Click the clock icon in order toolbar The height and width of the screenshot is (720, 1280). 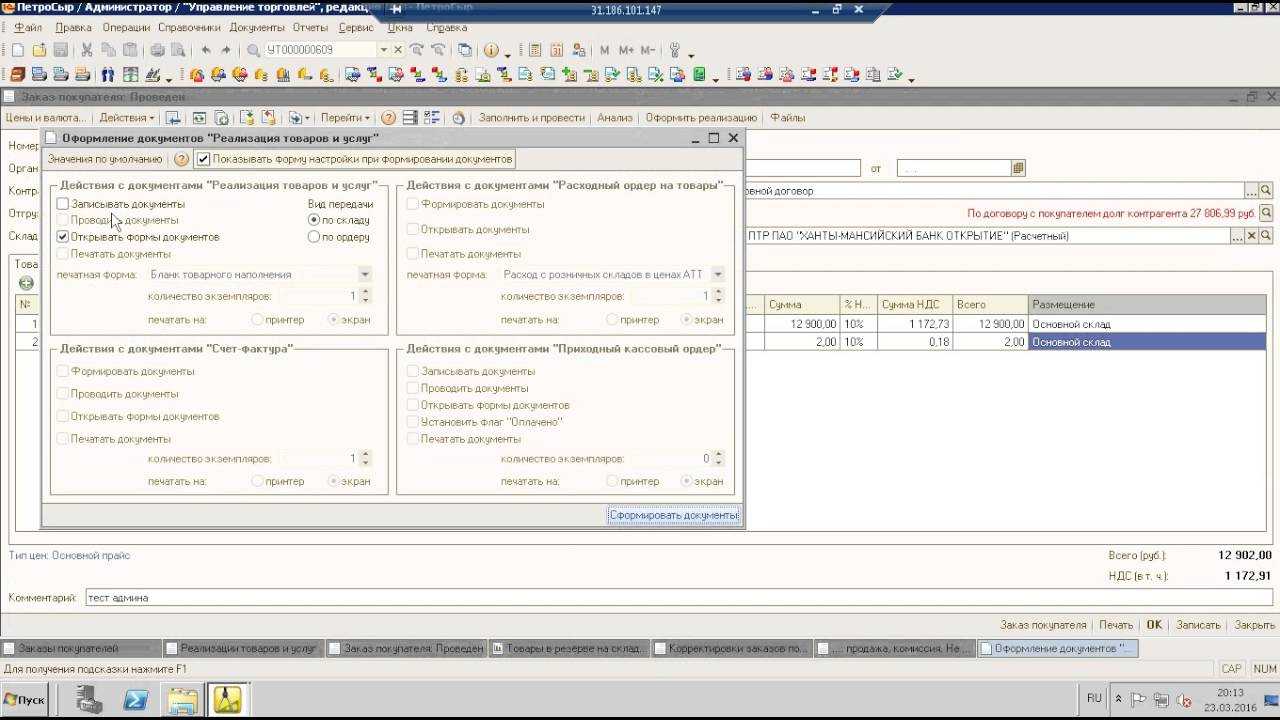coord(458,118)
